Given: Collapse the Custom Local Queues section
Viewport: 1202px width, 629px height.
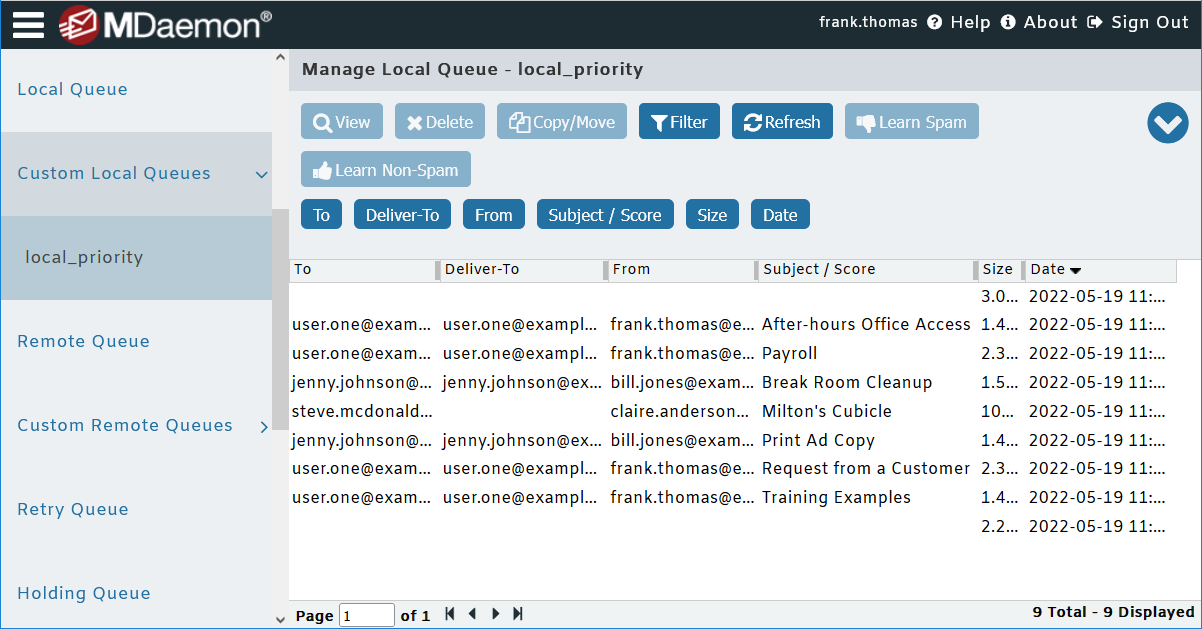Looking at the screenshot, I should [x=262, y=173].
